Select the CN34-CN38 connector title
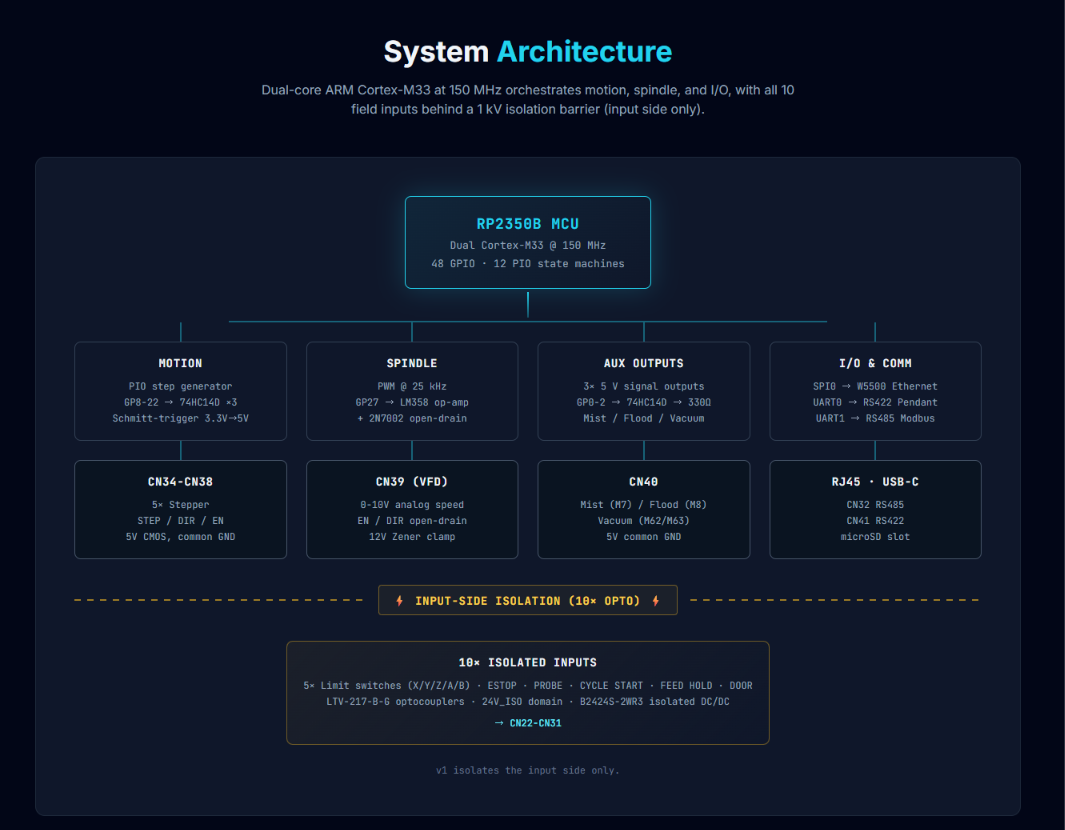Image resolution: width=1065 pixels, height=830 pixels. coord(181,482)
